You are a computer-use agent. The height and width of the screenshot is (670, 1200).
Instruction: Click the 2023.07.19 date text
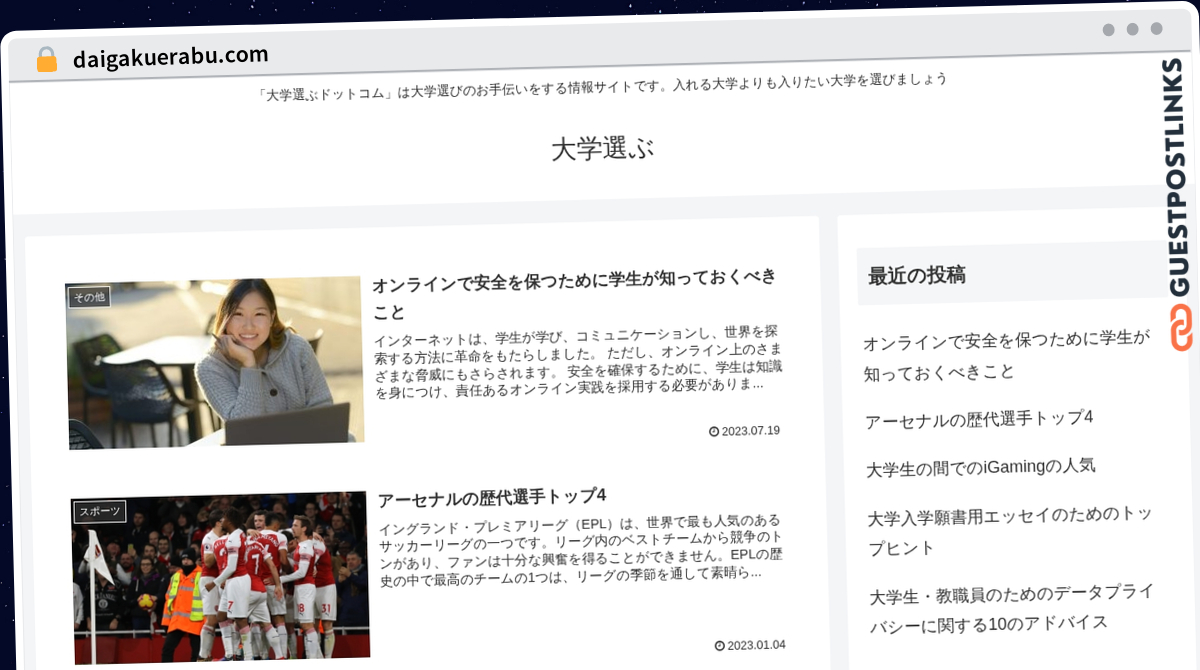pos(750,431)
